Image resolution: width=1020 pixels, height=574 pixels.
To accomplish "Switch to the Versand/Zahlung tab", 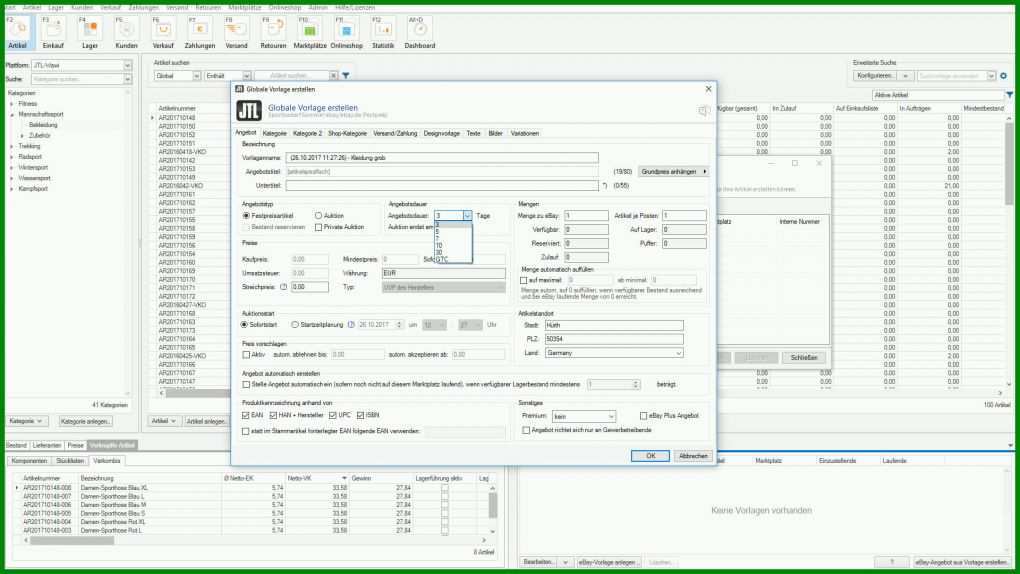I will click(x=395, y=133).
